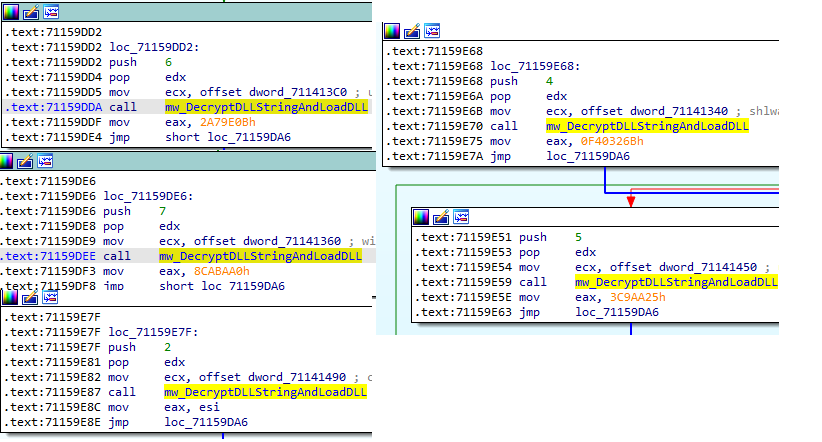Click label loc_71159DD2: in its block

tap(154, 47)
